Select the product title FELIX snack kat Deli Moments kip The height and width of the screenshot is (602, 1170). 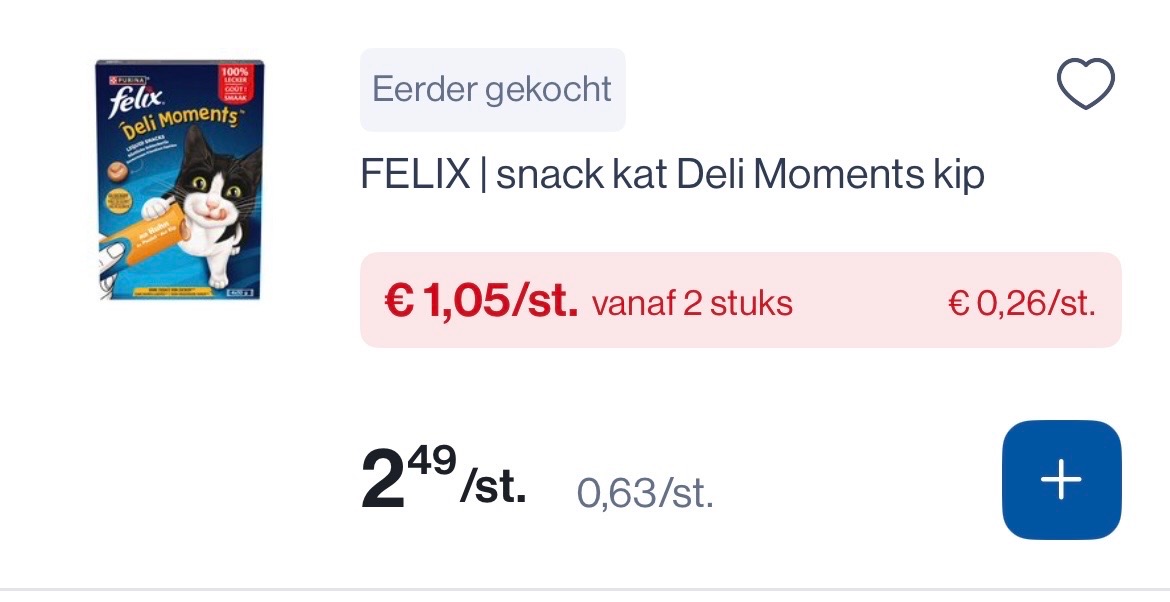pyautogui.click(x=672, y=173)
